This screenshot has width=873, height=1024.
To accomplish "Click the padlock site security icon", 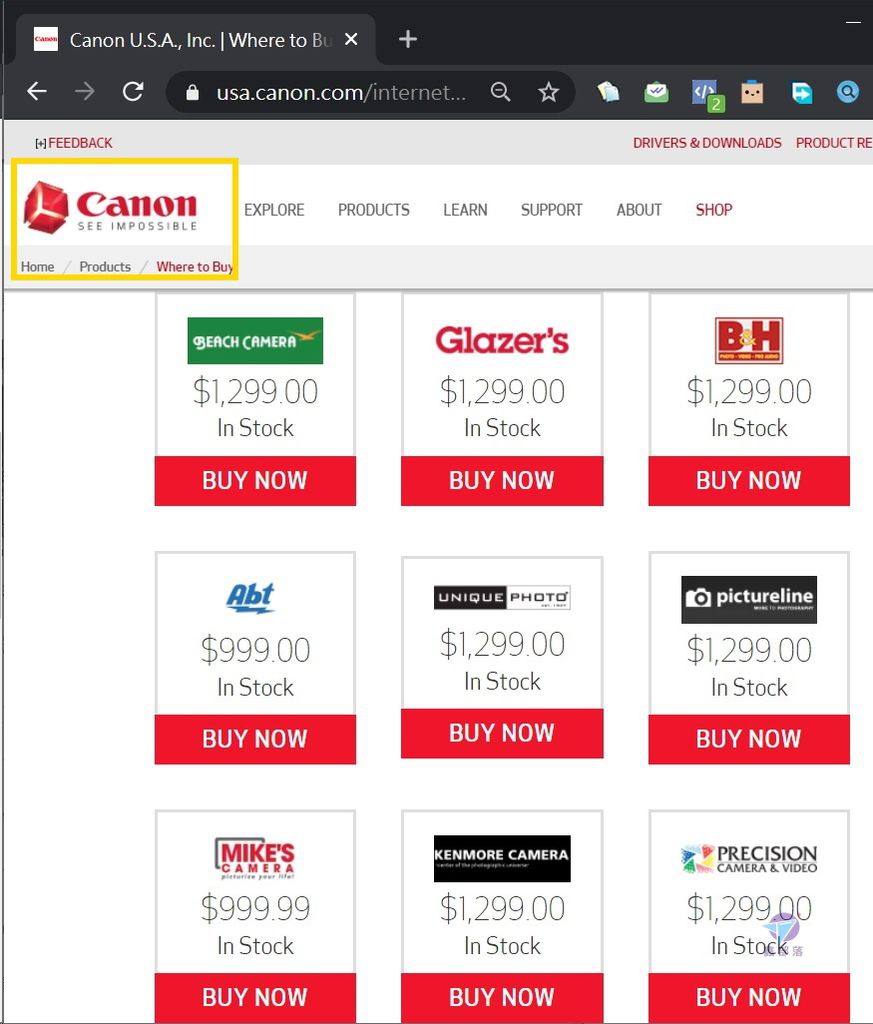I will tap(193, 93).
